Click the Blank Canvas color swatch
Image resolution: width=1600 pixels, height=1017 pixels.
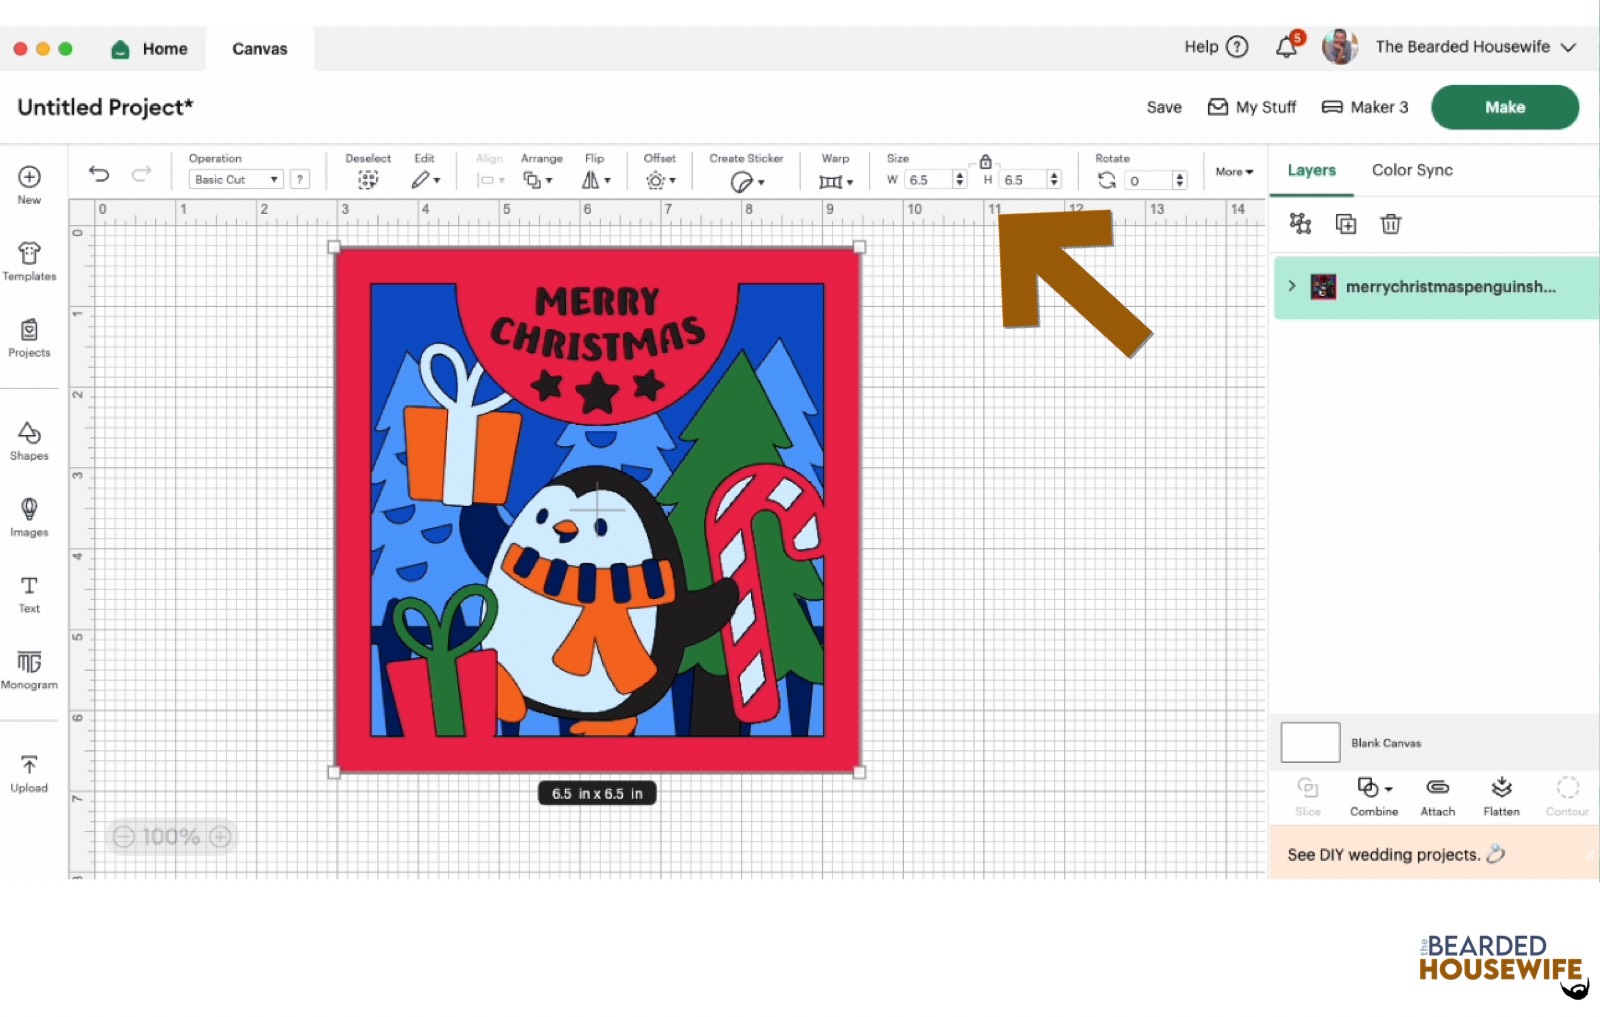pyautogui.click(x=1310, y=743)
